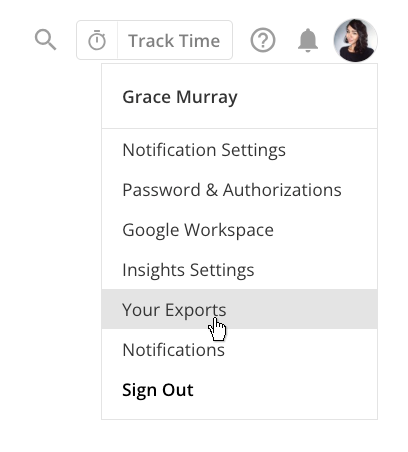
Task: Click the user profile avatar
Action: (x=356, y=40)
